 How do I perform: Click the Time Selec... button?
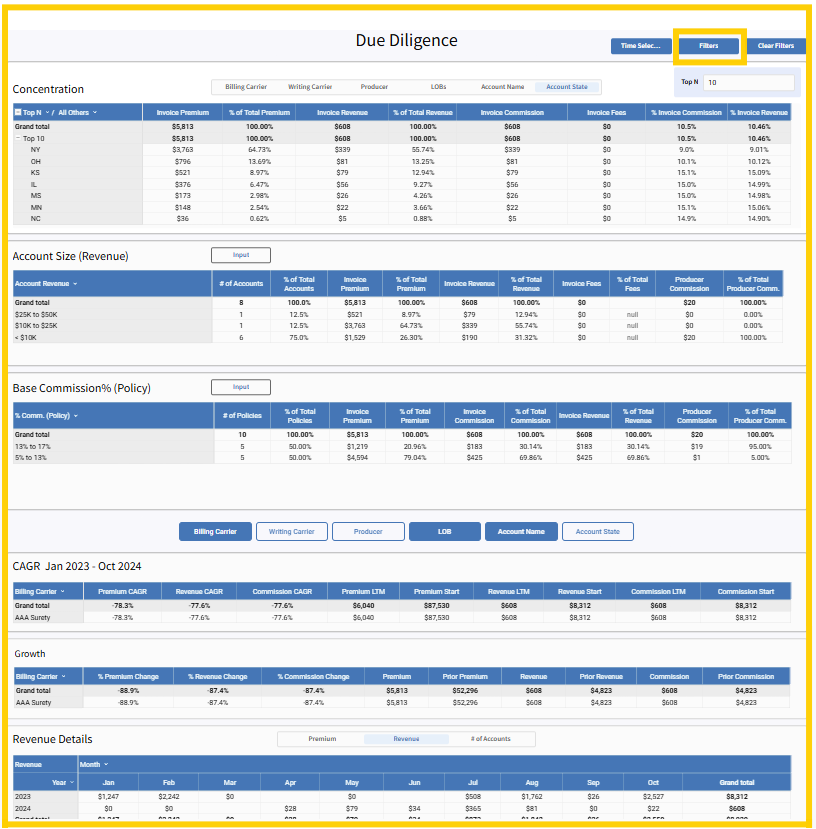641,46
